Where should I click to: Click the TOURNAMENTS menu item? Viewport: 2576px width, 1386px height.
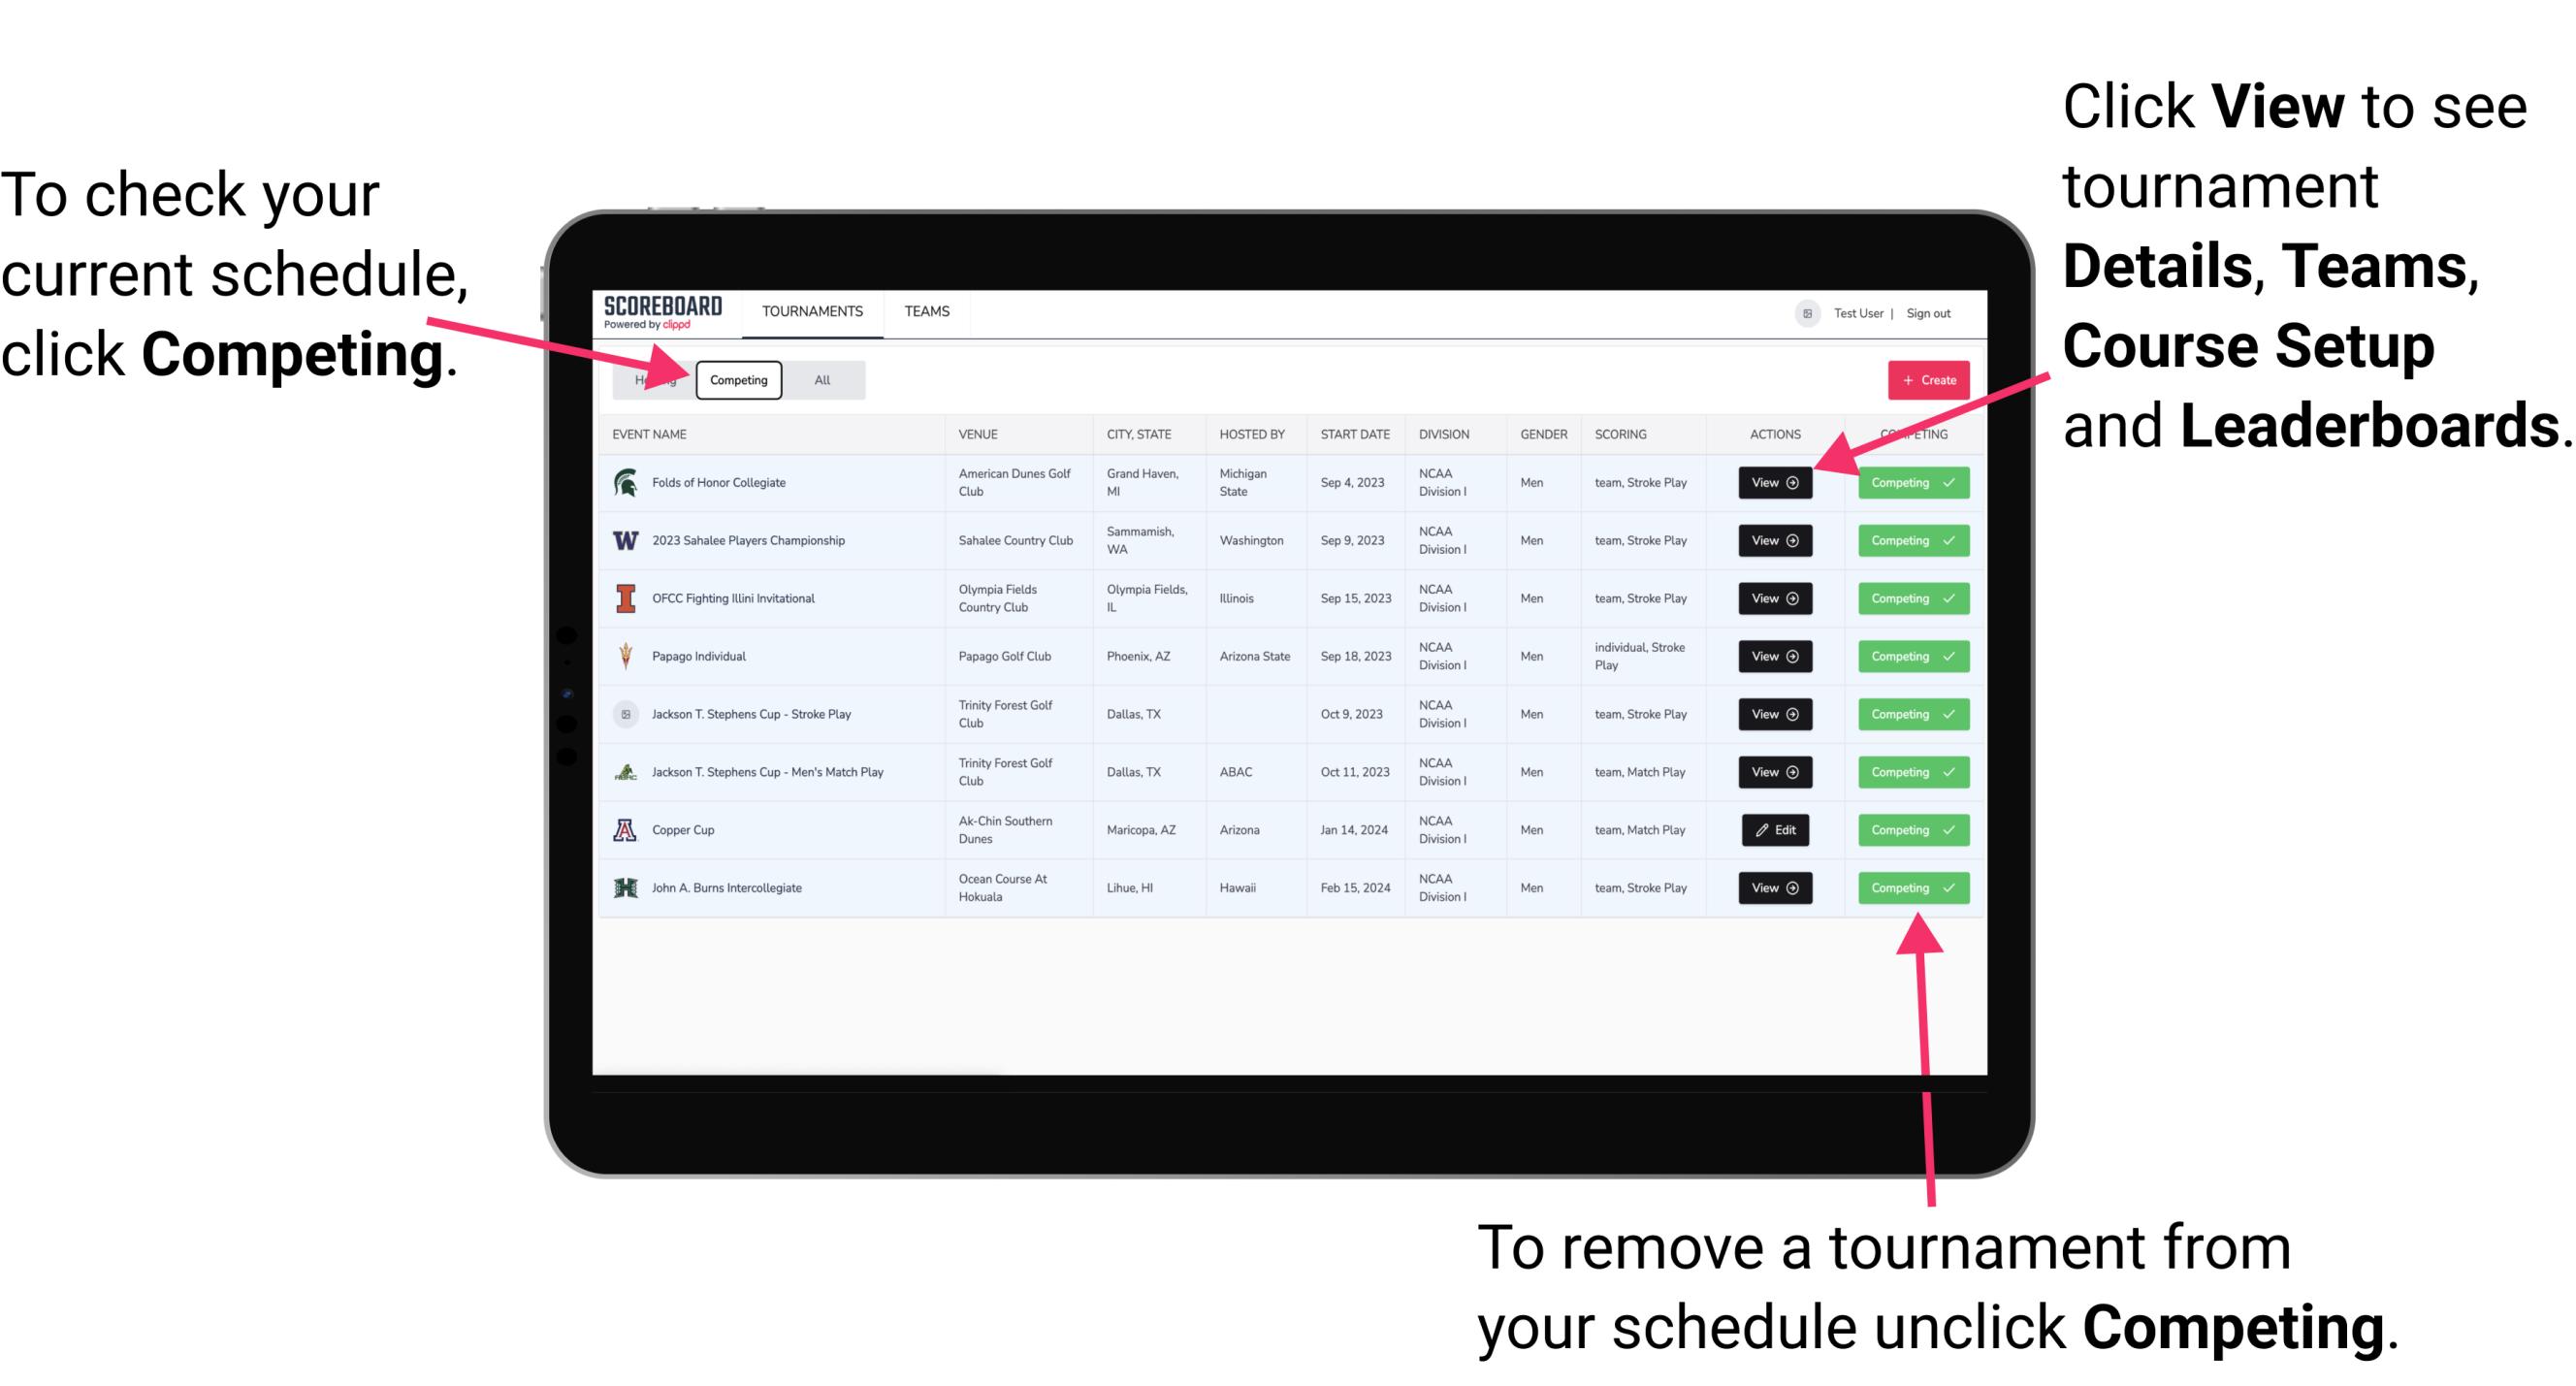coord(810,310)
